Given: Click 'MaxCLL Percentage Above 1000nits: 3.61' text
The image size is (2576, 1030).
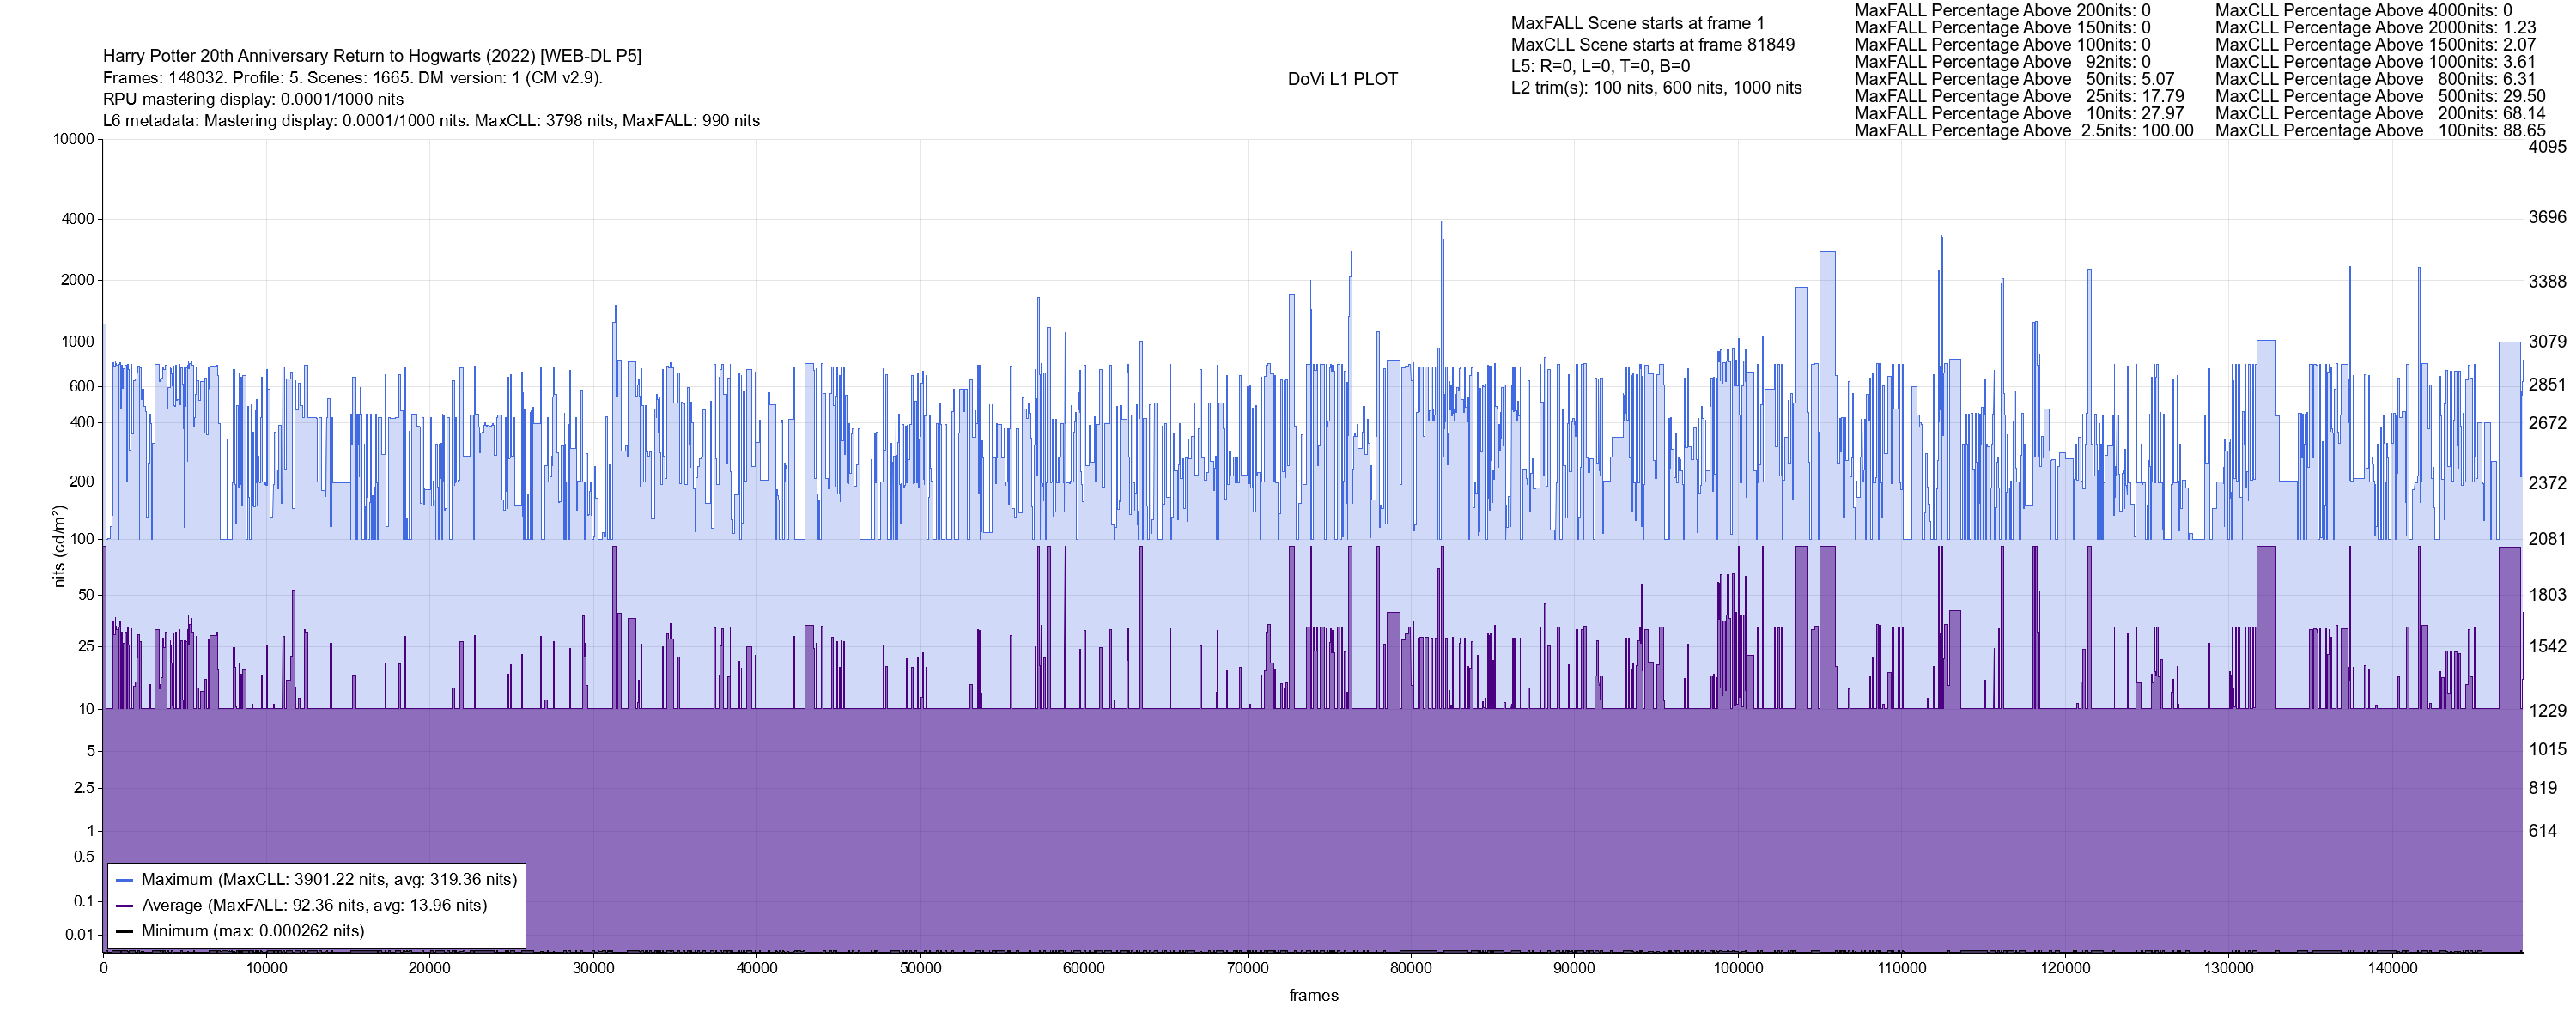Looking at the screenshot, I should 2375,62.
